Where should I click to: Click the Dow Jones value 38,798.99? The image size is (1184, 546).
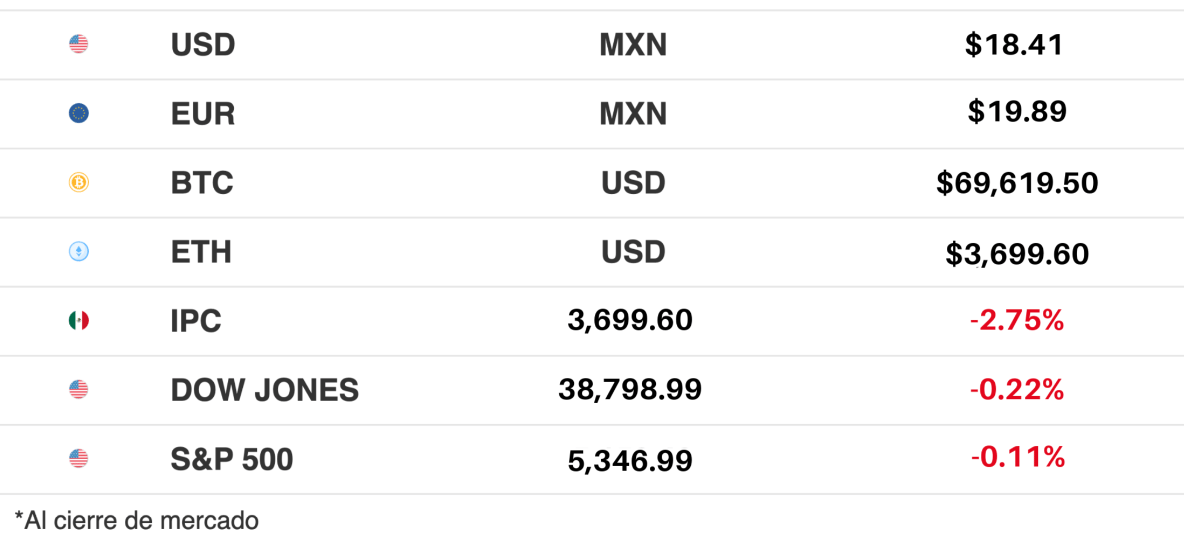[x=630, y=390]
